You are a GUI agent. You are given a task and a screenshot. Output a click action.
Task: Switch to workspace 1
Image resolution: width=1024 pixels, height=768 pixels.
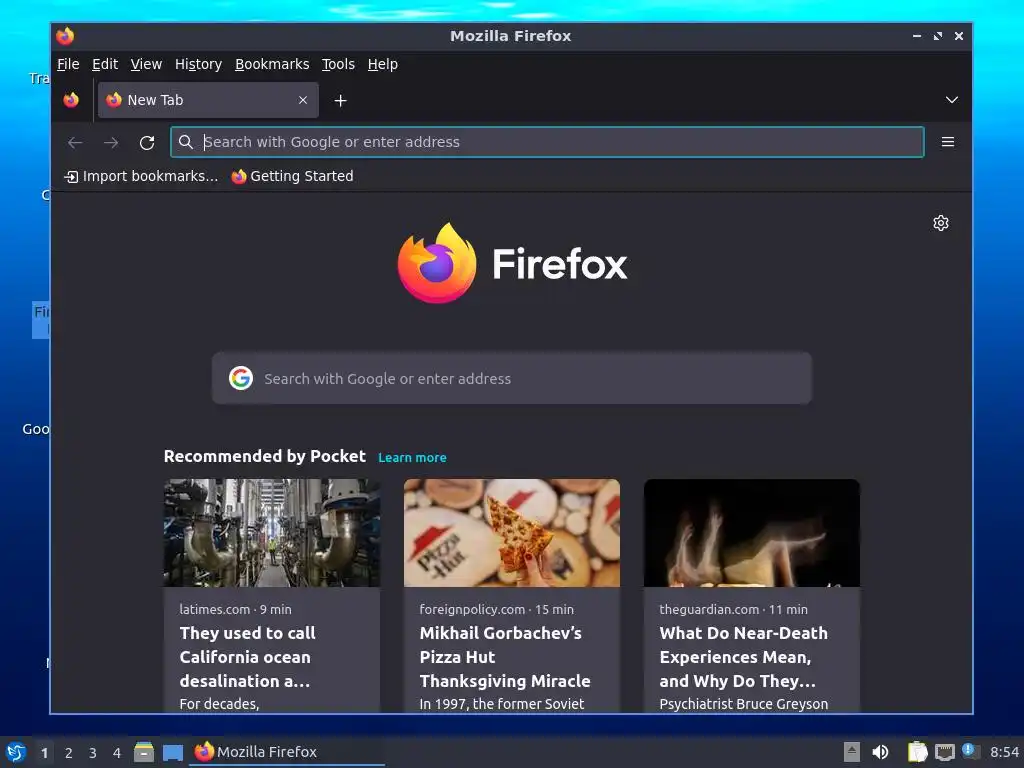(x=44, y=753)
